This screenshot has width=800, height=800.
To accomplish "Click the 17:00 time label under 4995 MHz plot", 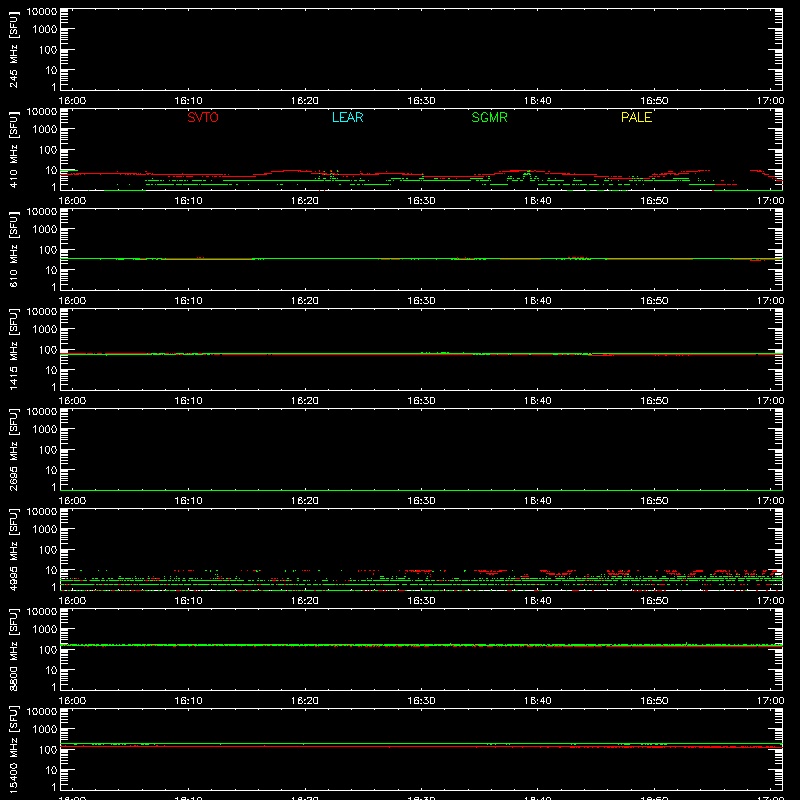I will point(770,601).
